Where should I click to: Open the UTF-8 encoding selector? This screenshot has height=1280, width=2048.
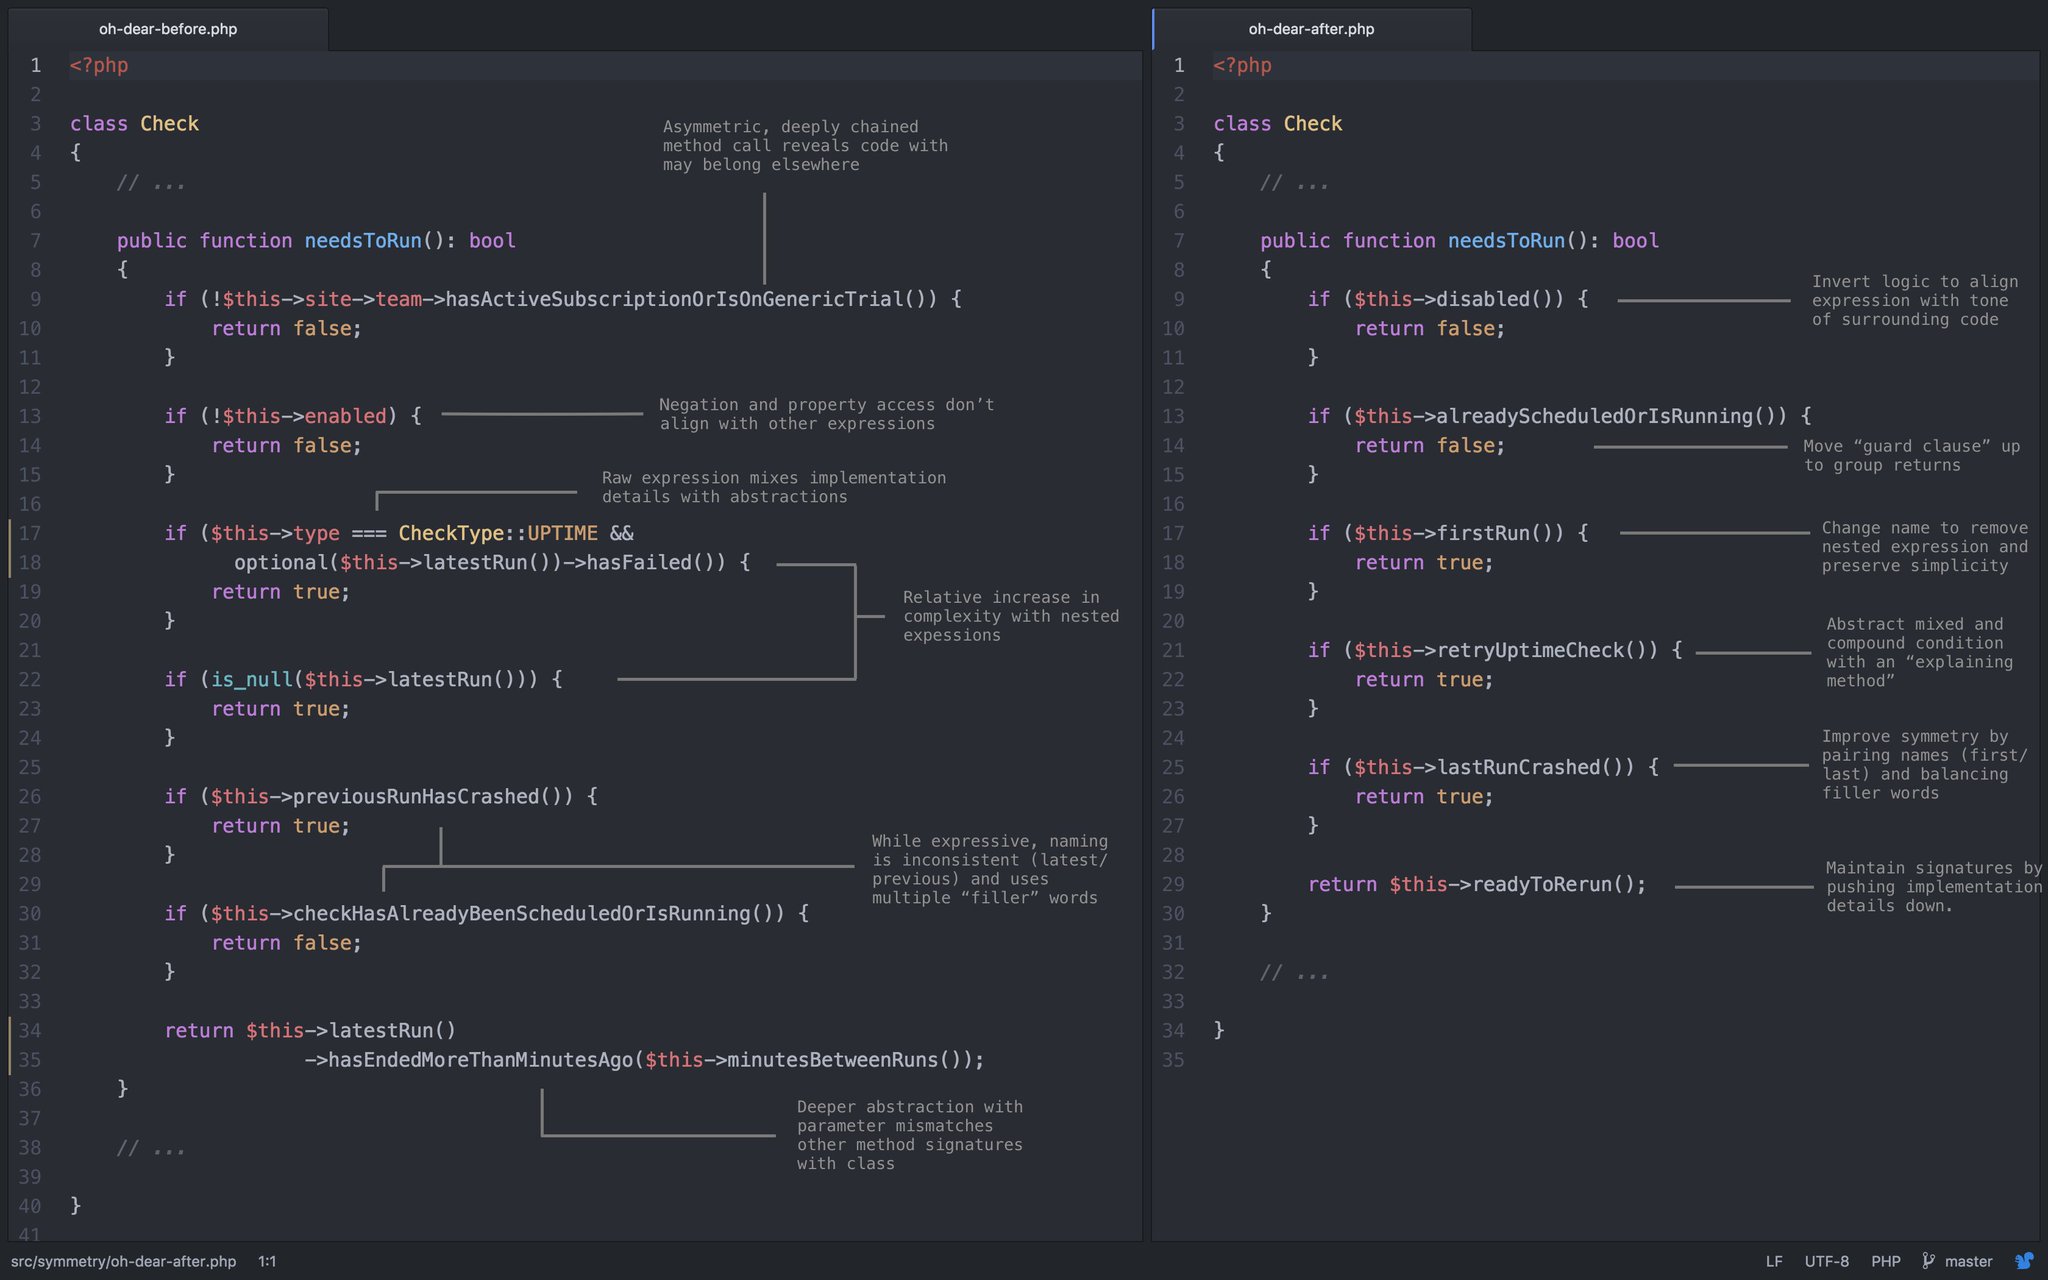1826,1261
